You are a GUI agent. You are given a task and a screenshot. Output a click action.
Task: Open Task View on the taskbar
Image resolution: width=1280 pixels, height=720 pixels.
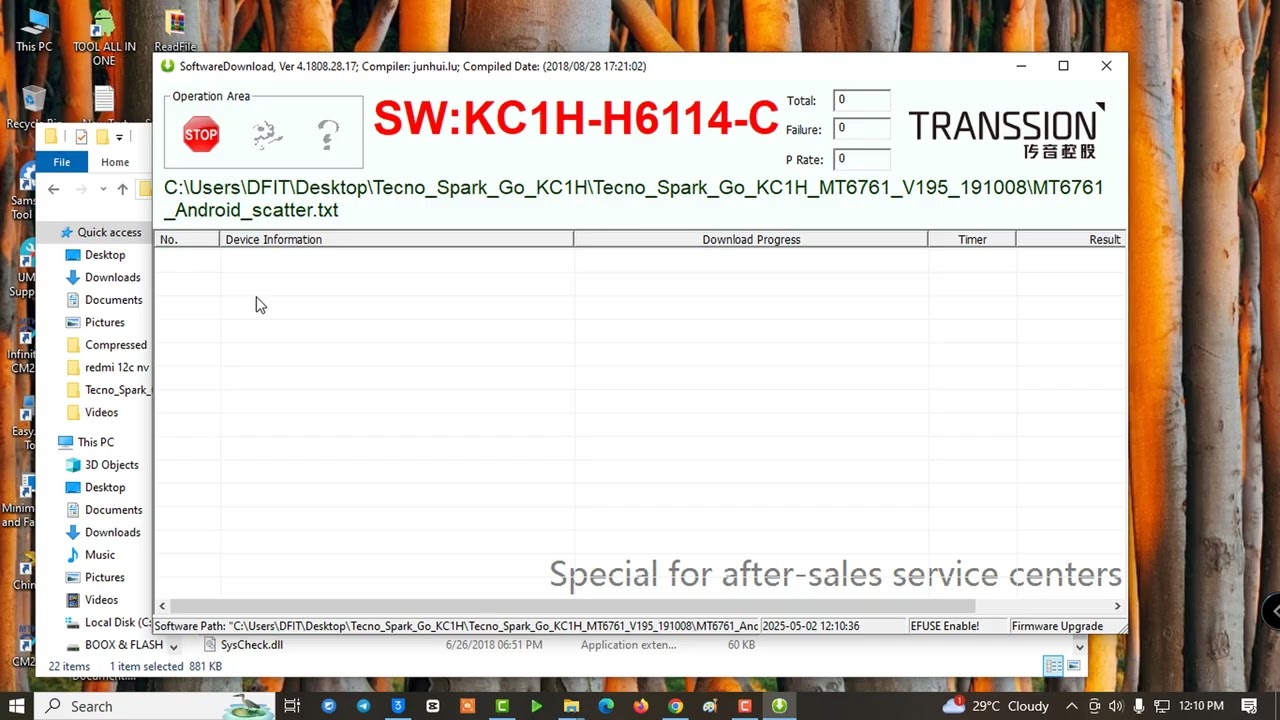pyautogui.click(x=292, y=706)
